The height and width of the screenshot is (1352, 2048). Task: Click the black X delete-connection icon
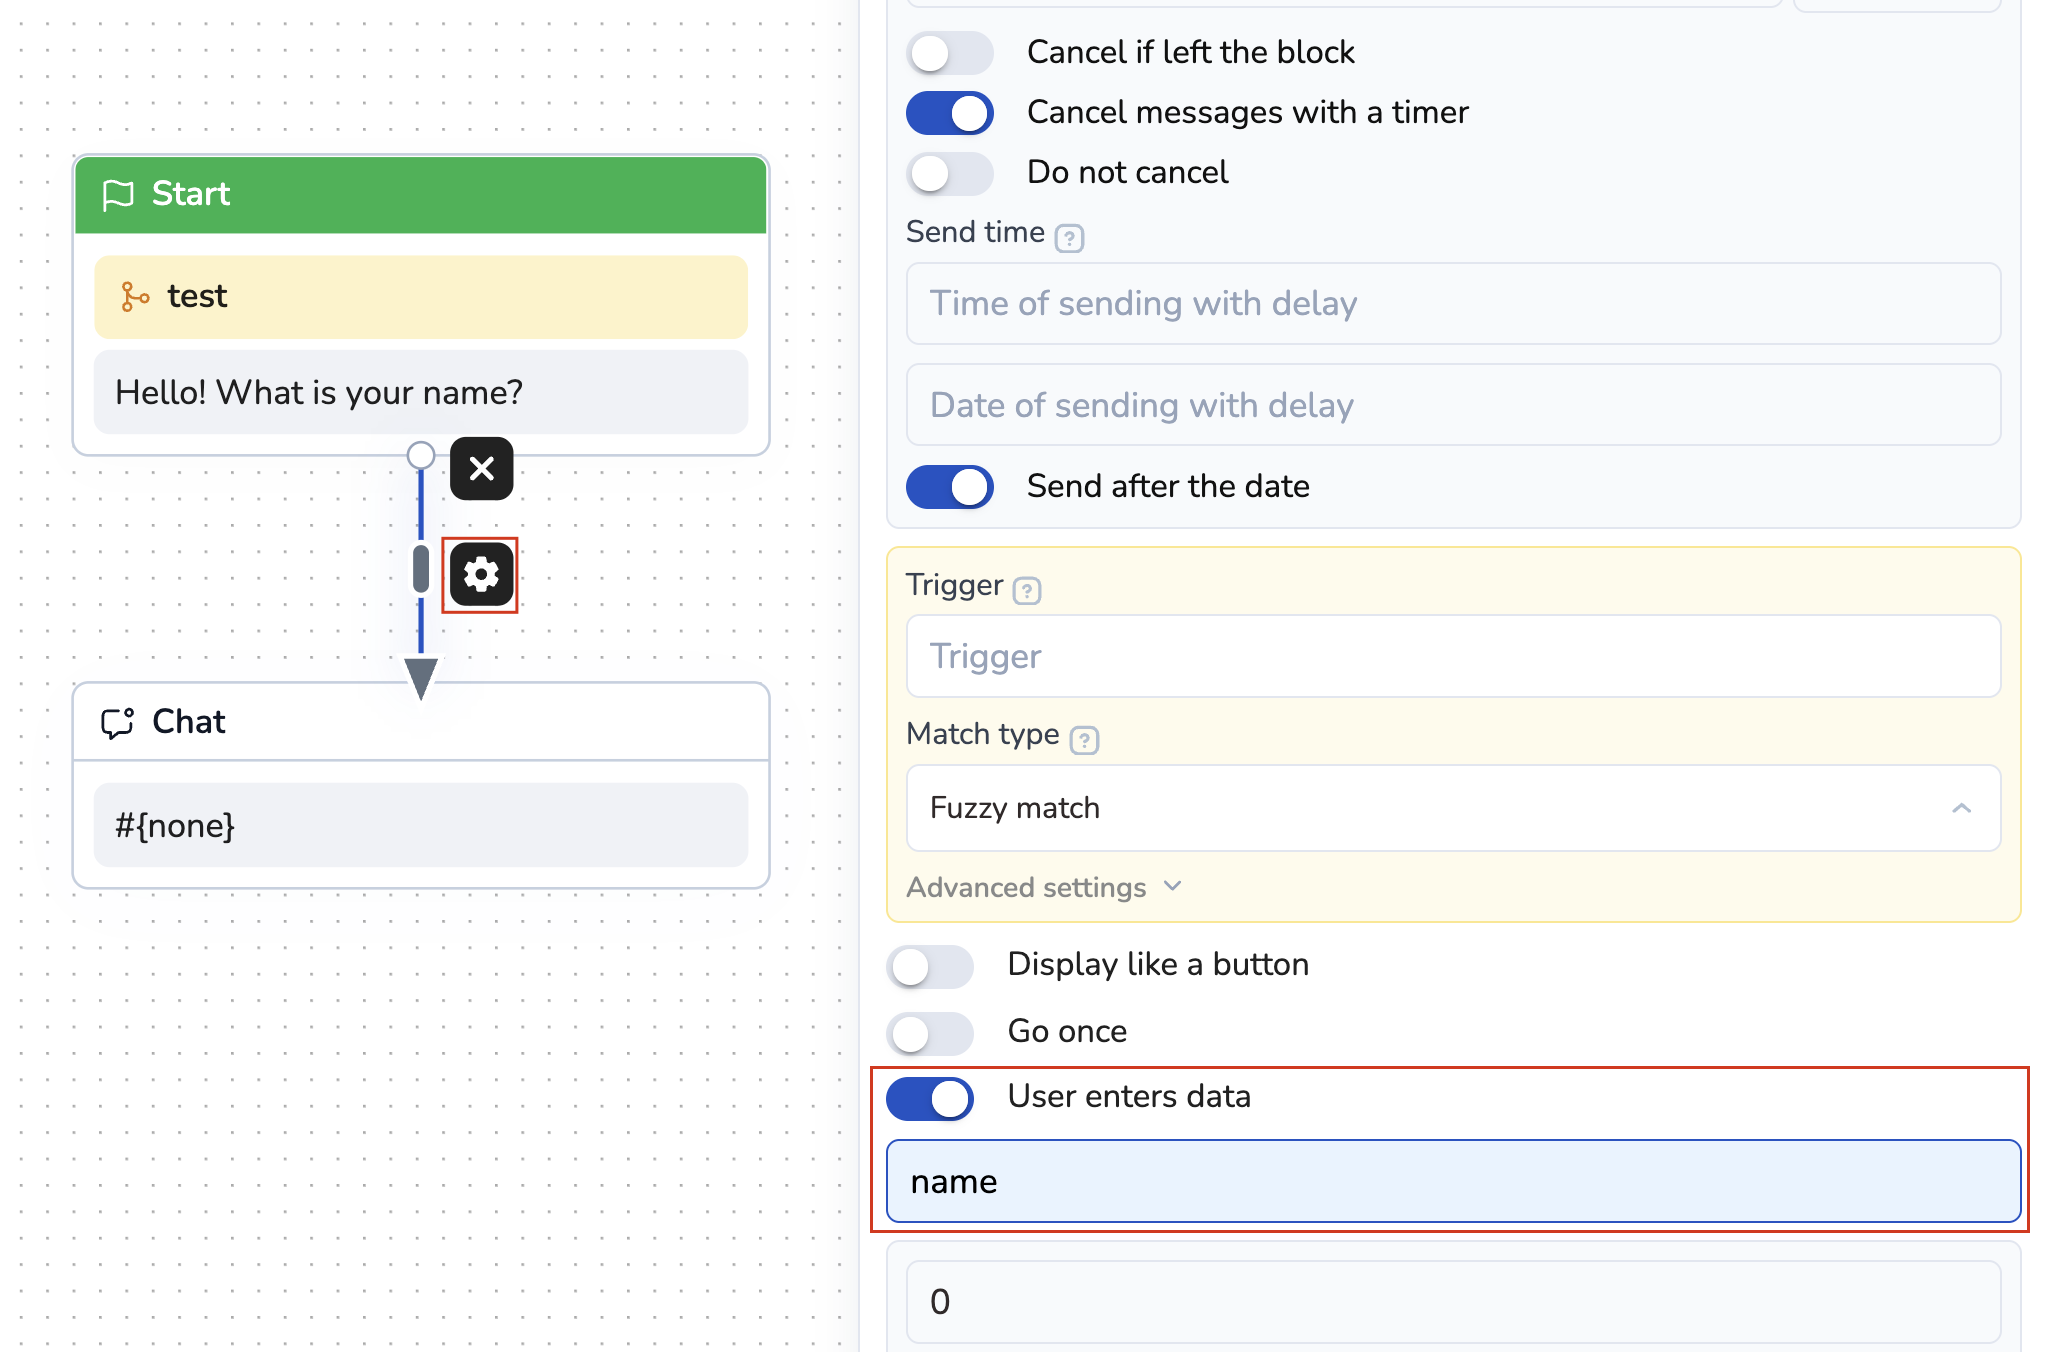coord(481,468)
